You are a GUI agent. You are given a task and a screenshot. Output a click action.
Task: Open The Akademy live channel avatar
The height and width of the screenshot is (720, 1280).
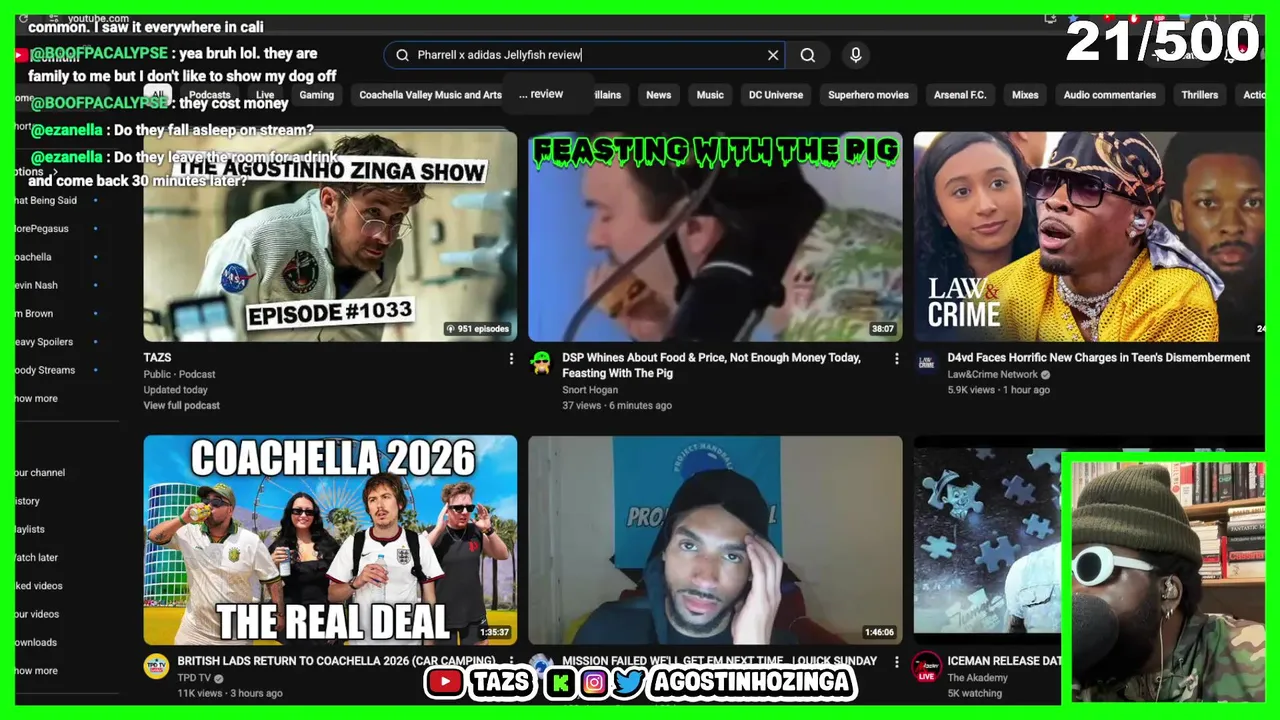coord(926,667)
